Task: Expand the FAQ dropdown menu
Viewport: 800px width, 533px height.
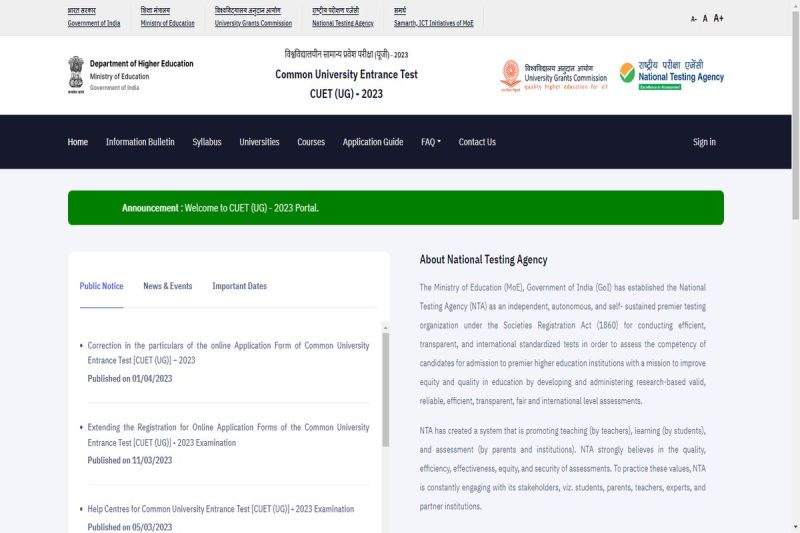Action: [x=430, y=142]
